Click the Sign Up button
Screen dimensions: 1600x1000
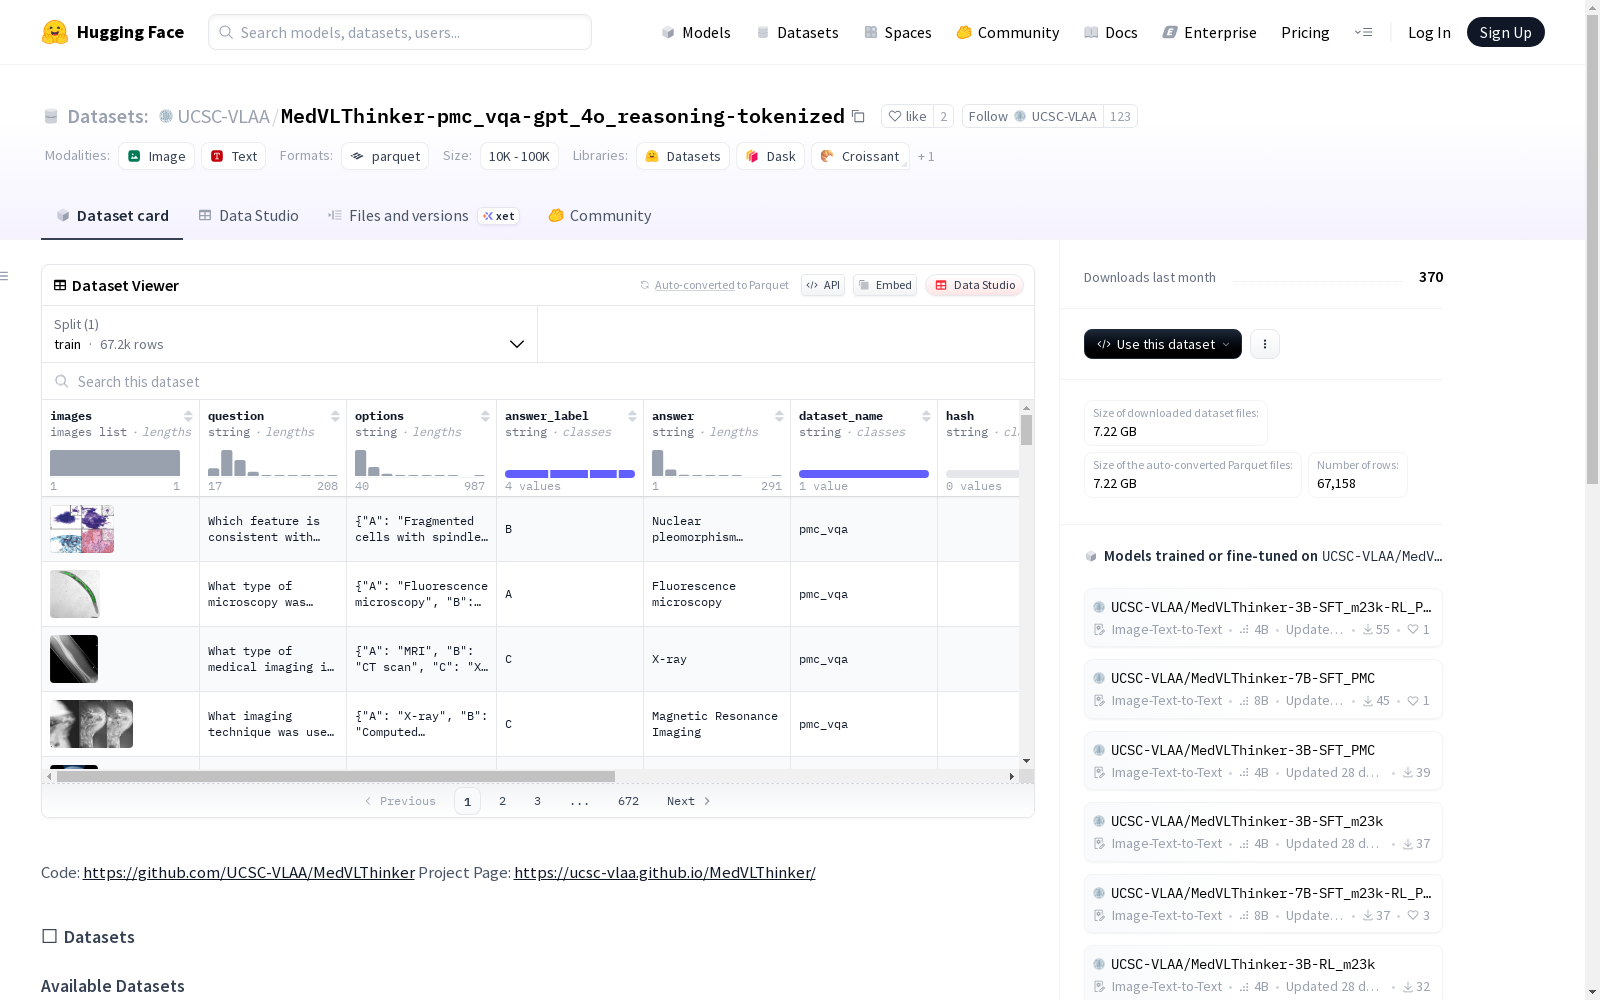pos(1505,32)
